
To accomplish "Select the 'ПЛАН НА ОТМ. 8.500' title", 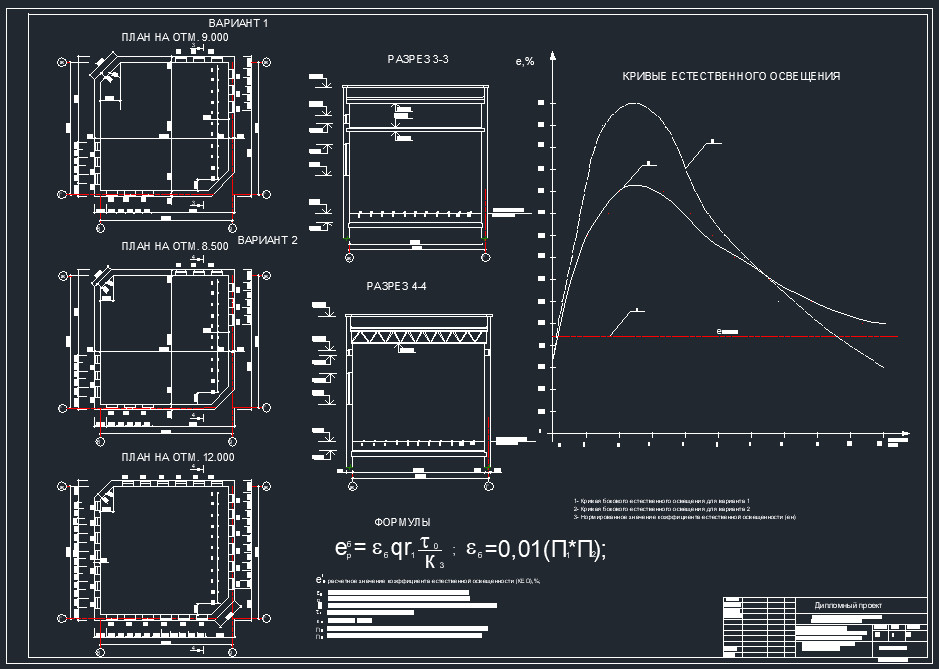I will 175,245.
